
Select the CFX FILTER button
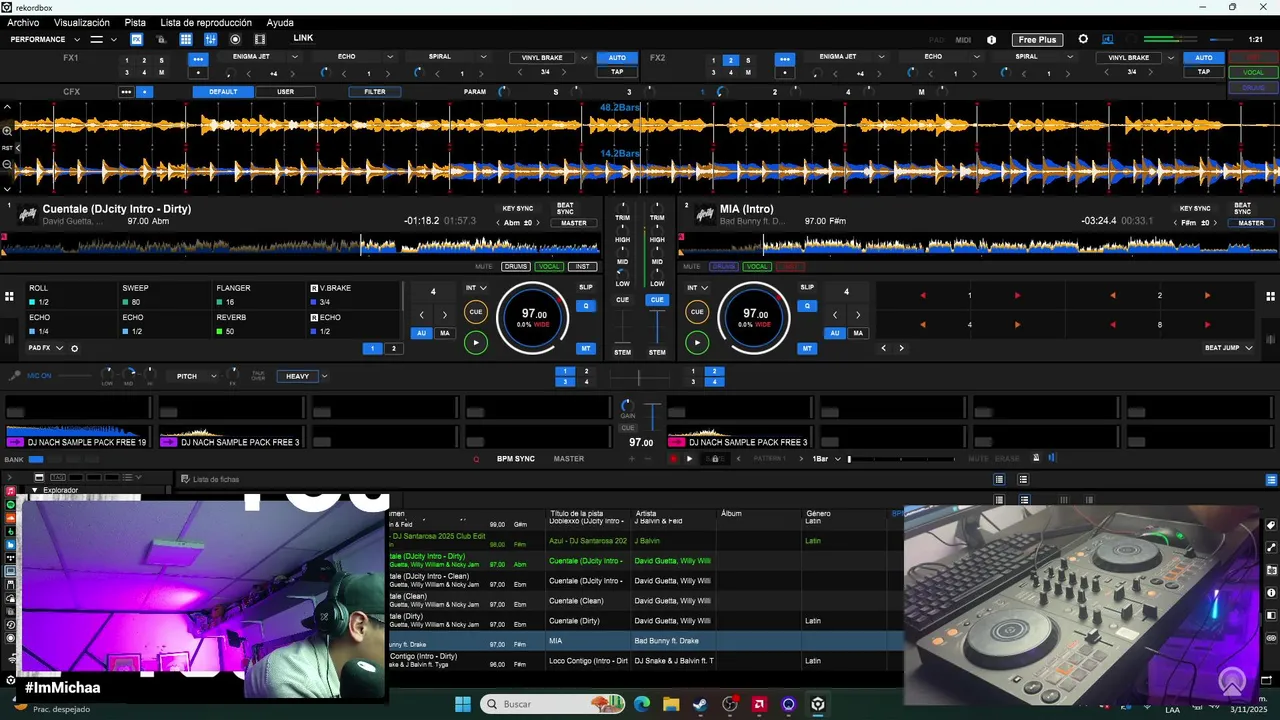[375, 92]
